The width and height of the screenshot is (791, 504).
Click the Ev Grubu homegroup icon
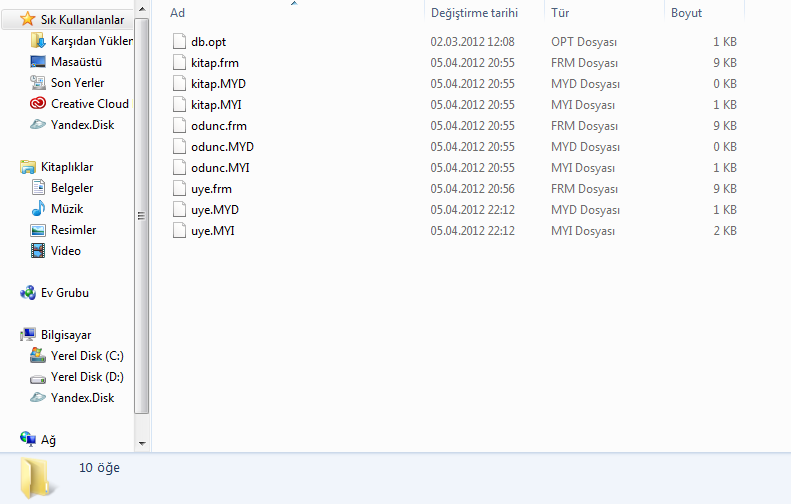[x=28, y=293]
